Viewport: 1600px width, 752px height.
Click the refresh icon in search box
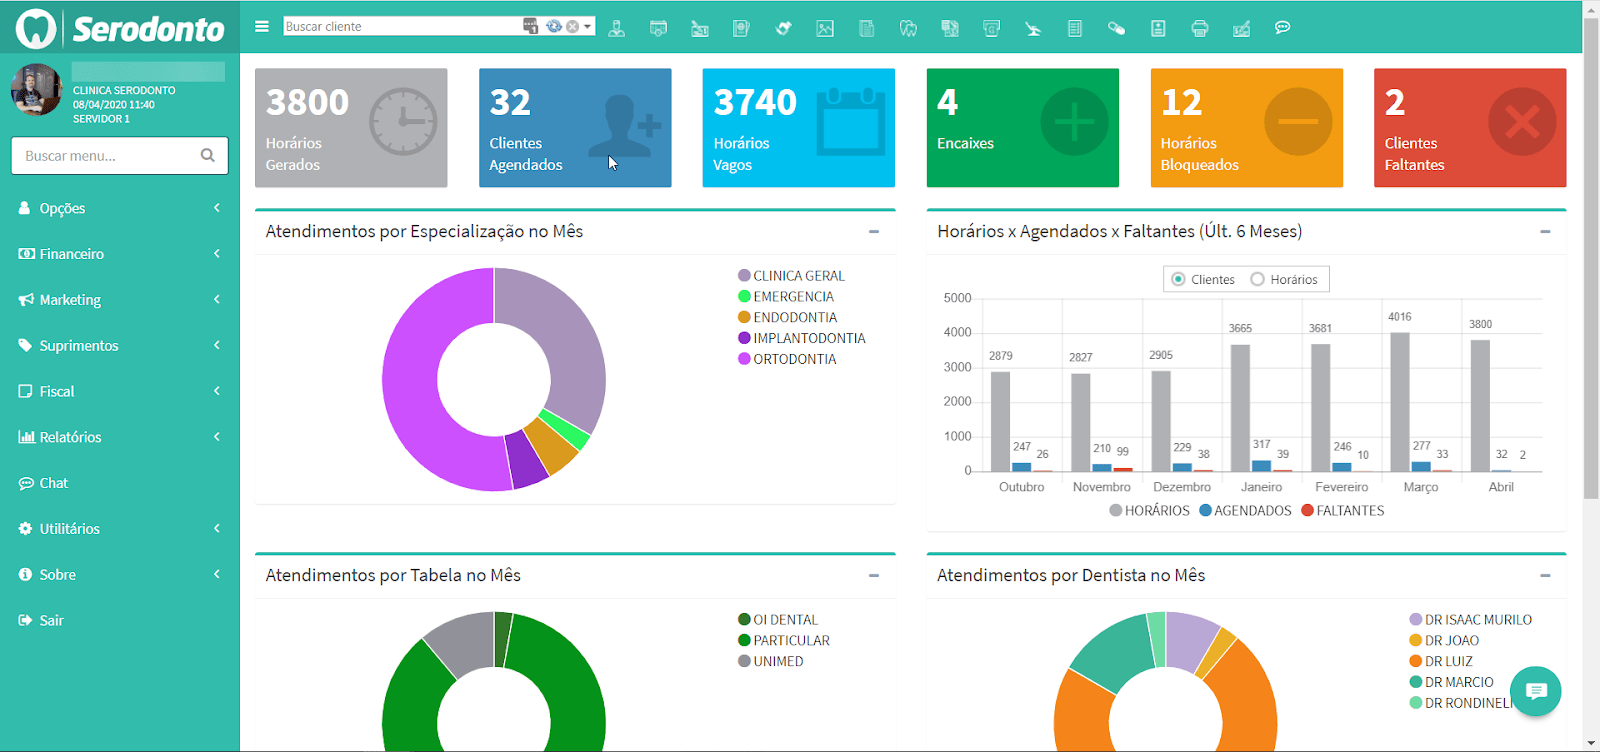point(554,26)
